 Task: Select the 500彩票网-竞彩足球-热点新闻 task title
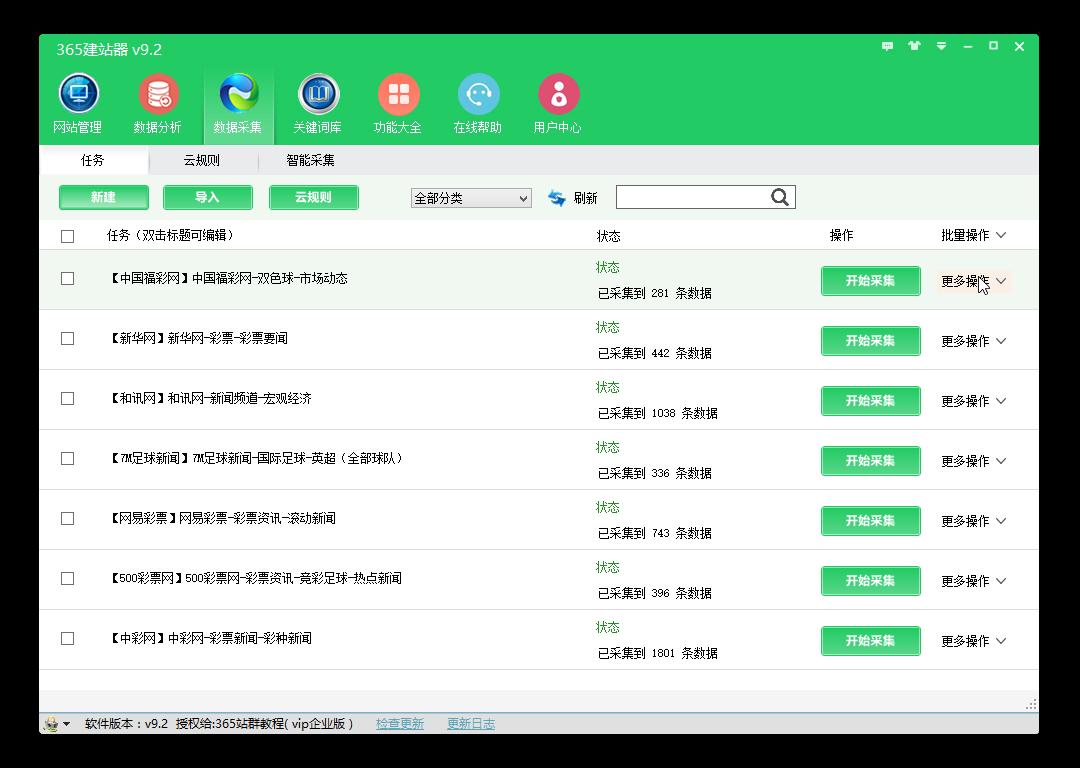(x=256, y=578)
